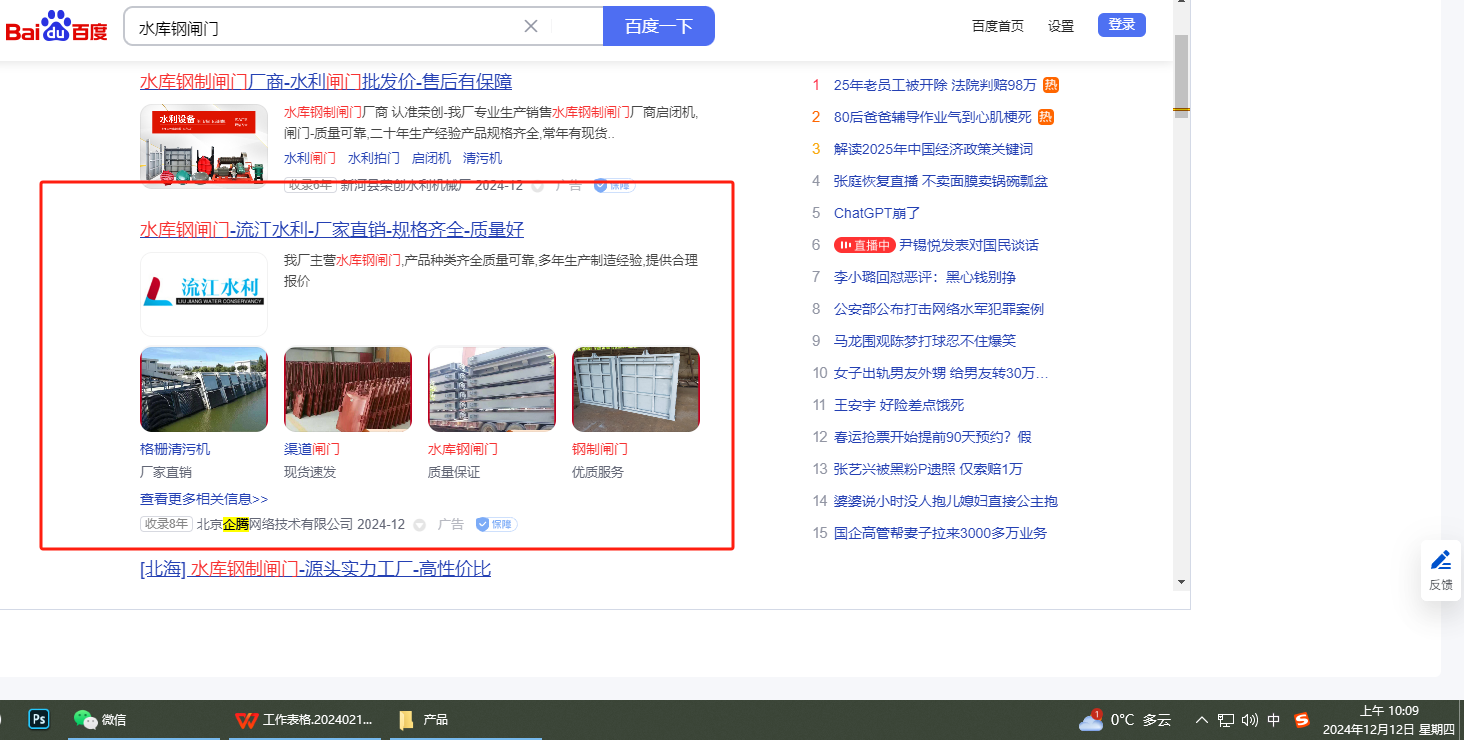
Task: Click the scrollbar down arrow
Action: click(x=1181, y=581)
